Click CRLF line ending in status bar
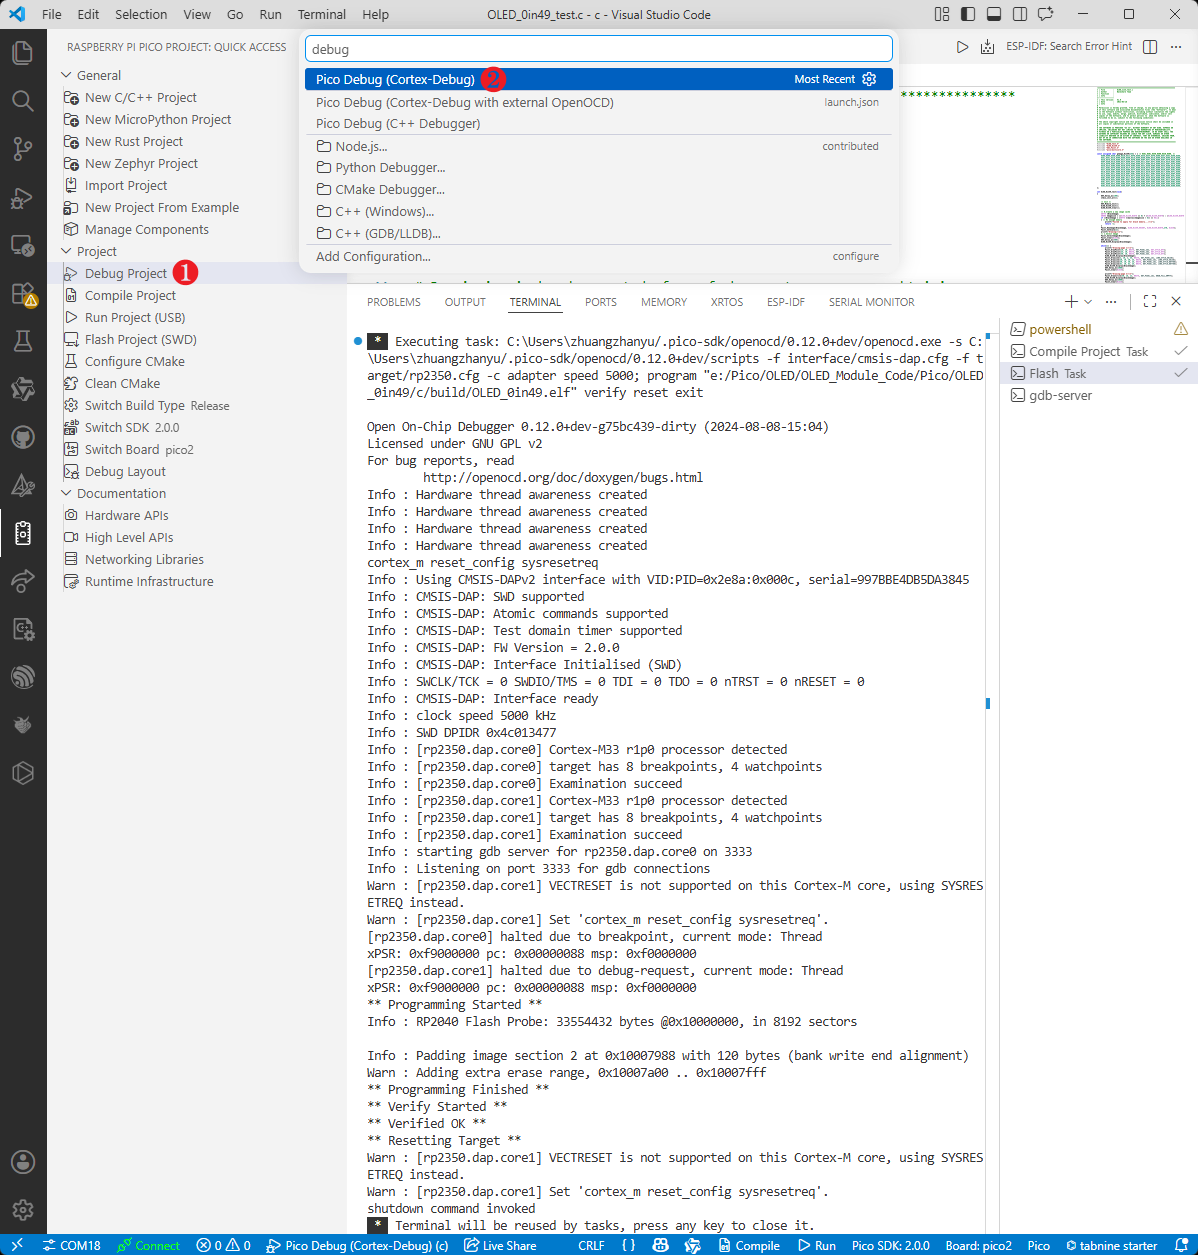Viewport: 1198px width, 1255px height. (591, 1245)
